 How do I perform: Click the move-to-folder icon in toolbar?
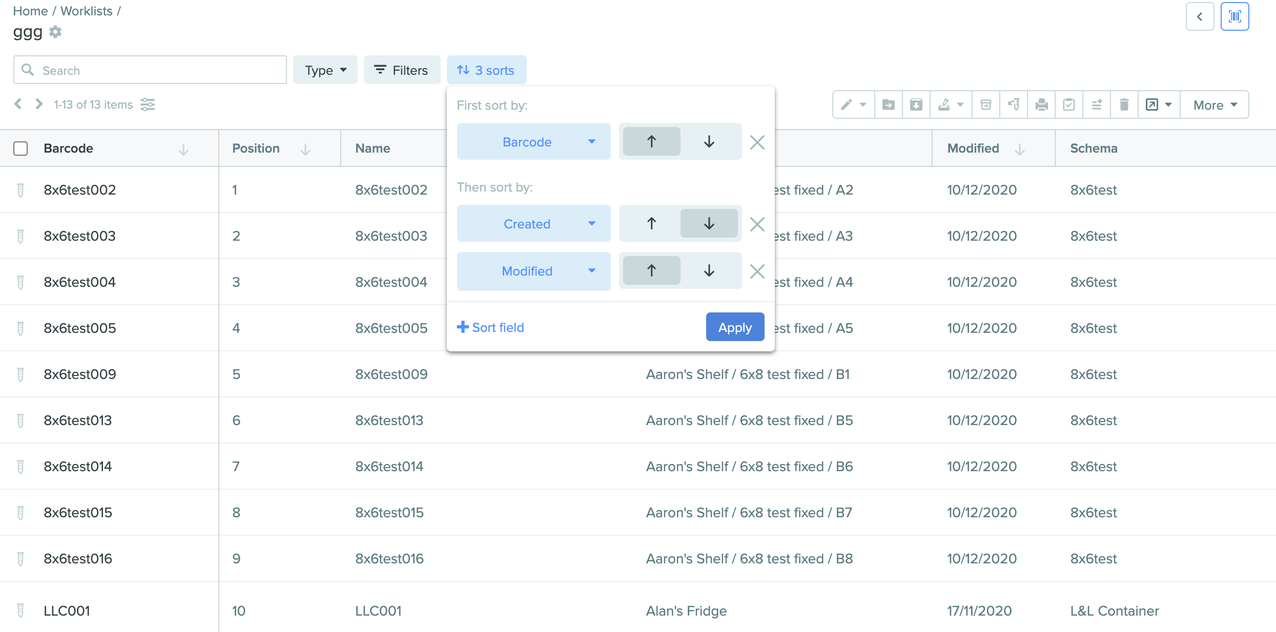click(x=888, y=105)
